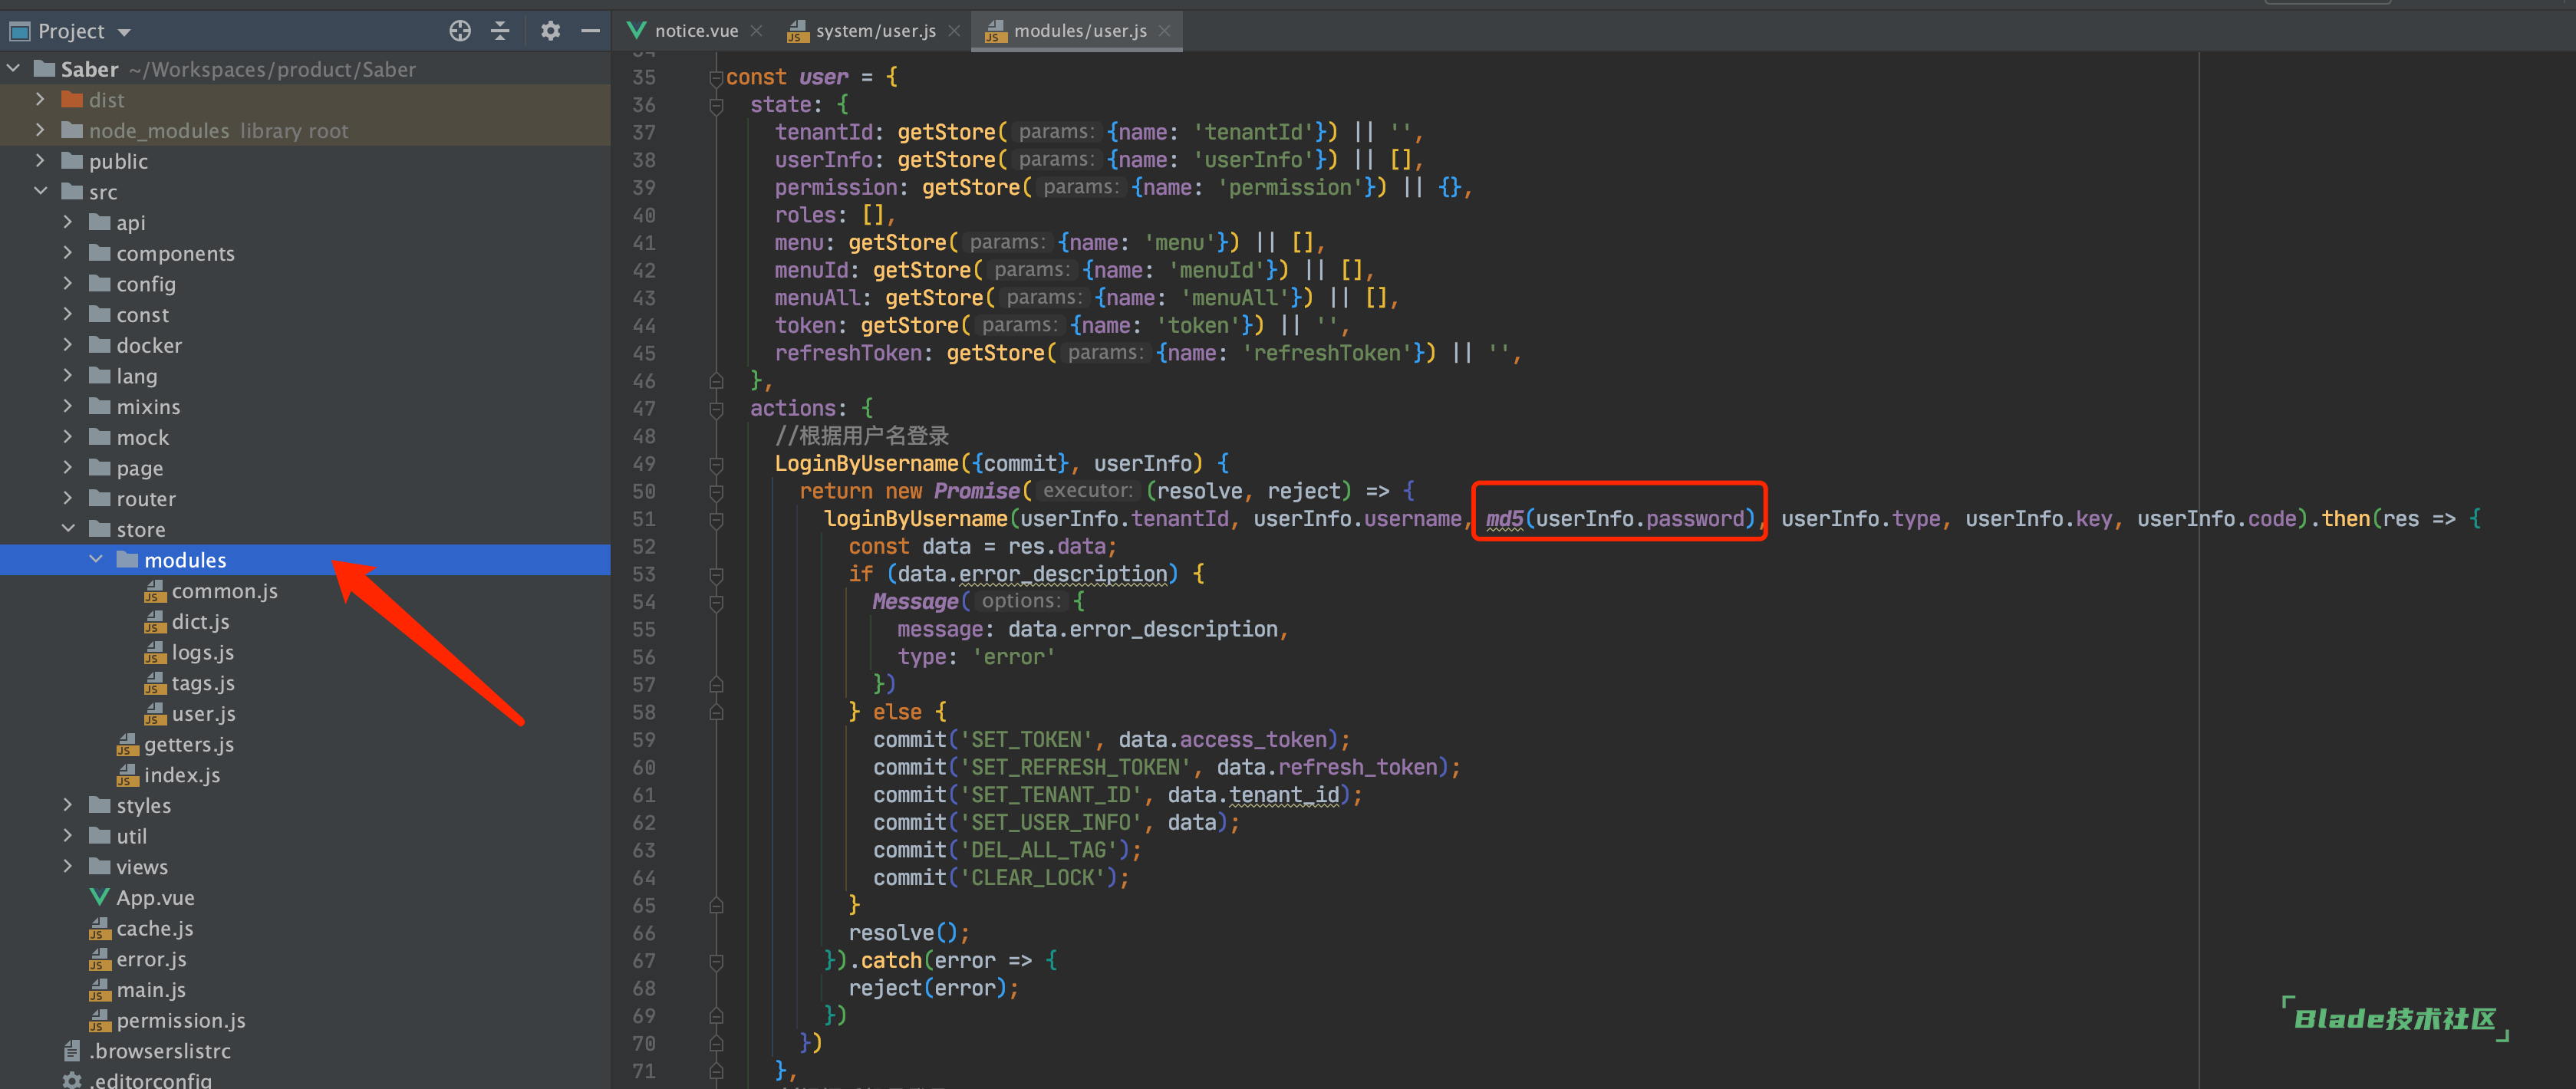Select common.js in the modules folder
Image resolution: width=2576 pixels, height=1089 pixels.
tap(211, 590)
